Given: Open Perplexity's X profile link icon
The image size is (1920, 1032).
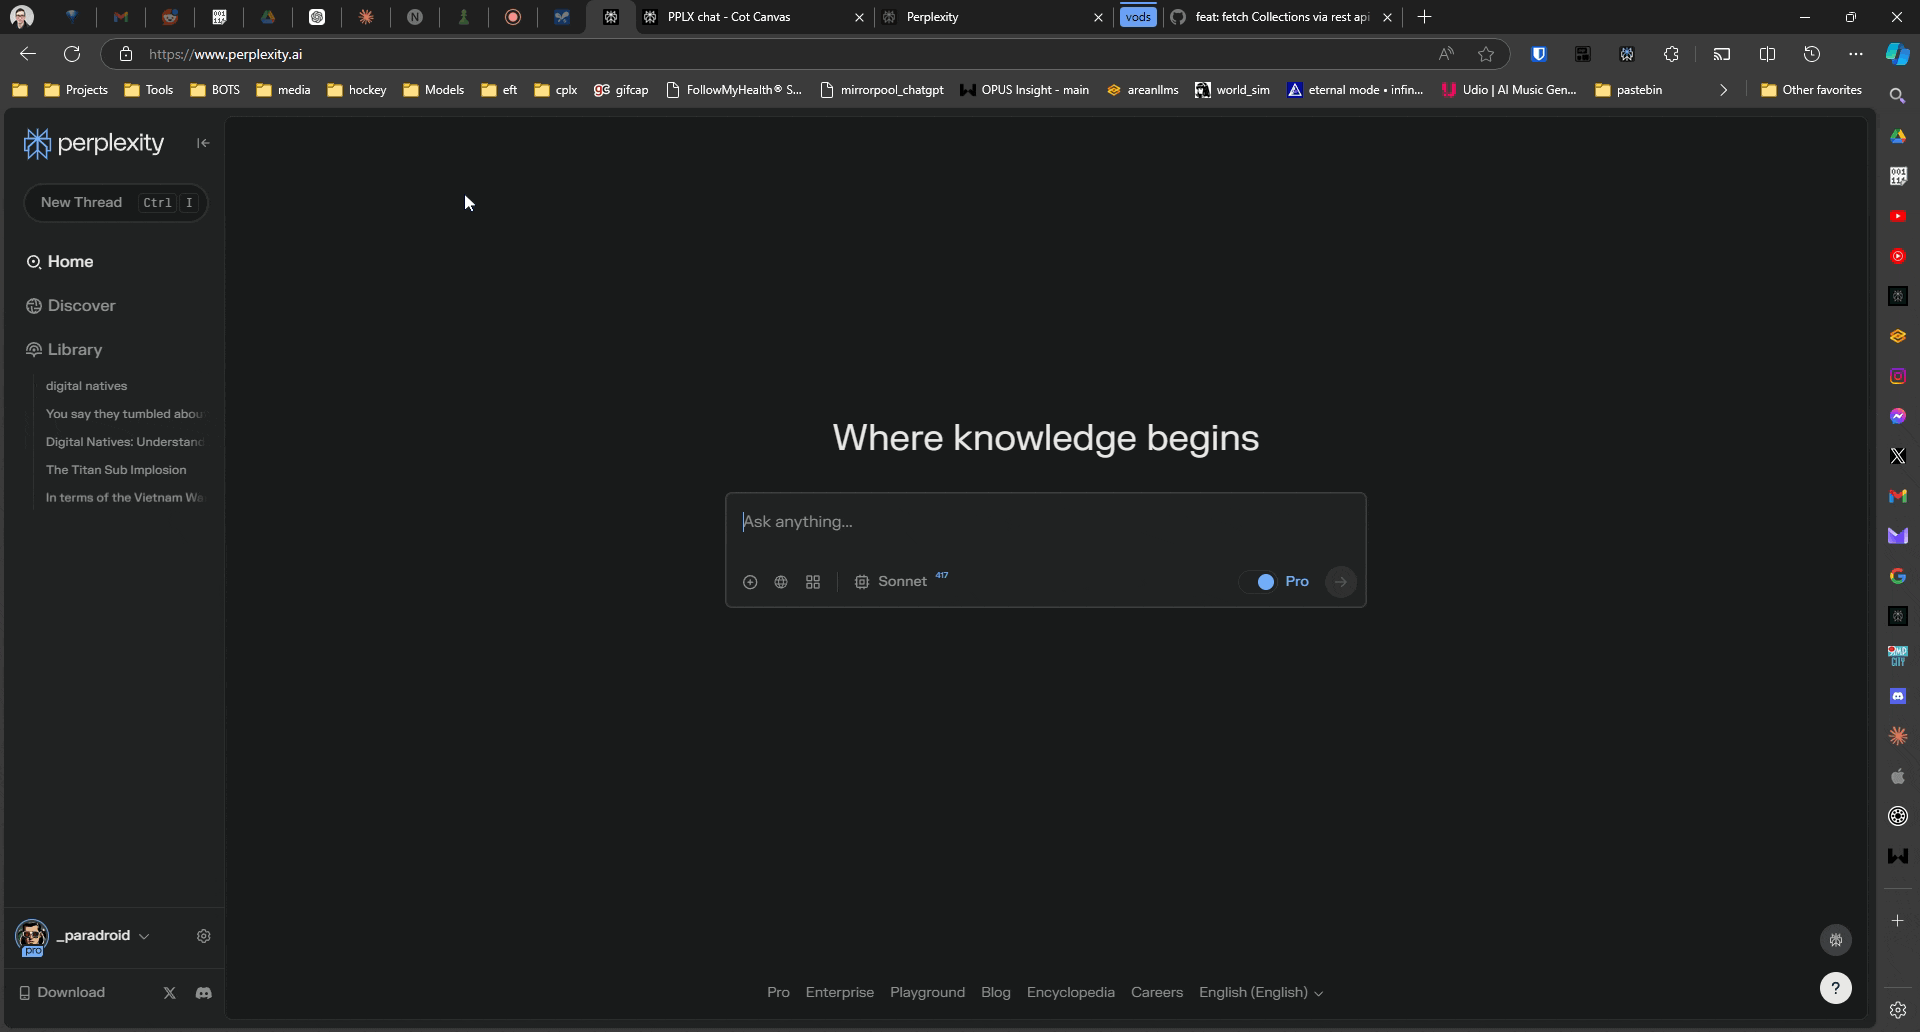Looking at the screenshot, I should pos(169,993).
